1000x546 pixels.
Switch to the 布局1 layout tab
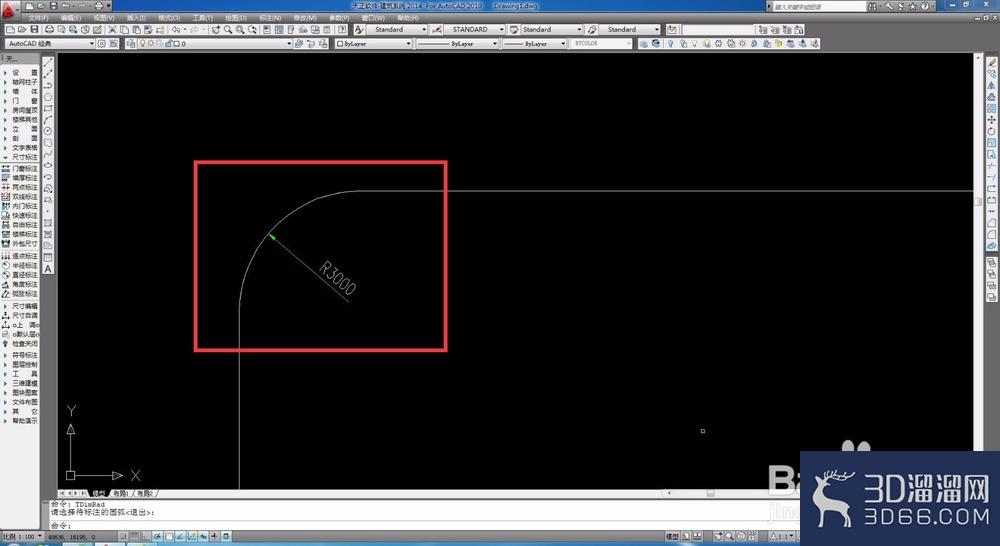(x=121, y=493)
